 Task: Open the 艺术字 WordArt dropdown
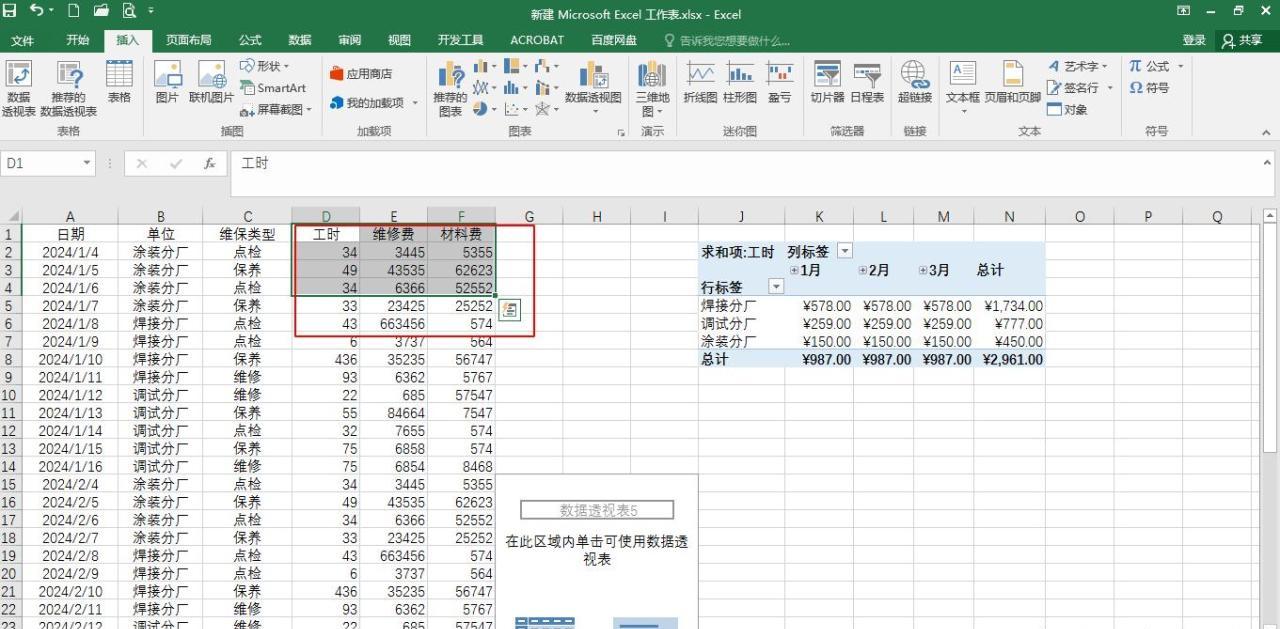point(1078,66)
